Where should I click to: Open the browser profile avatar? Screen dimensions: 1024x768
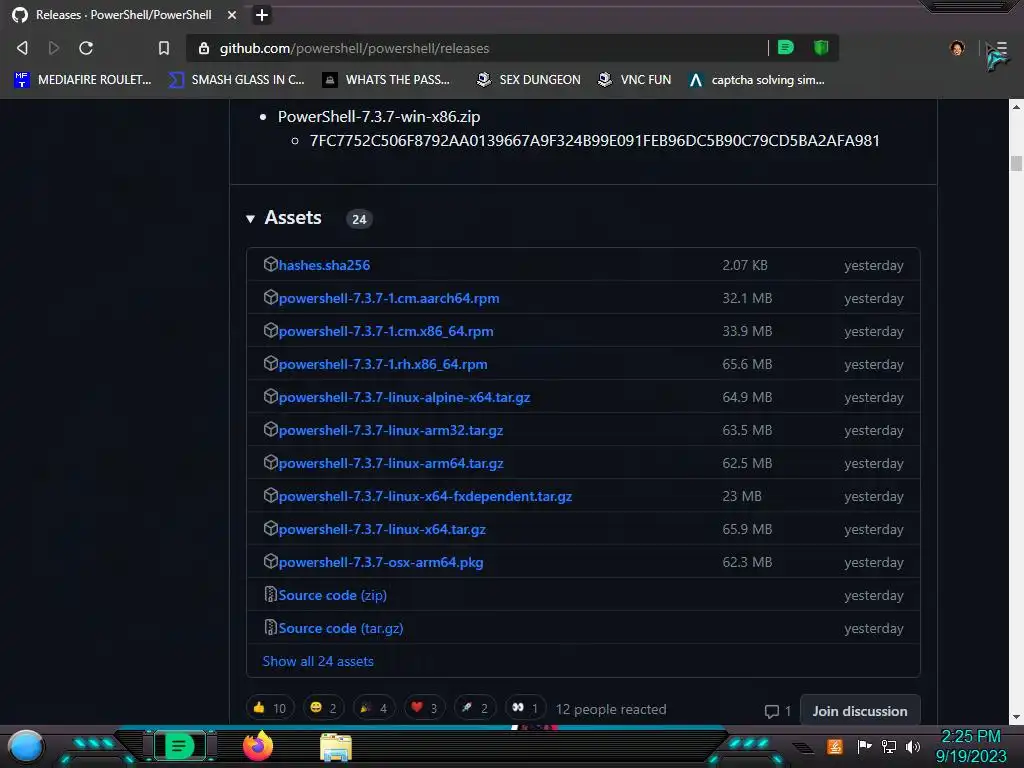957,48
